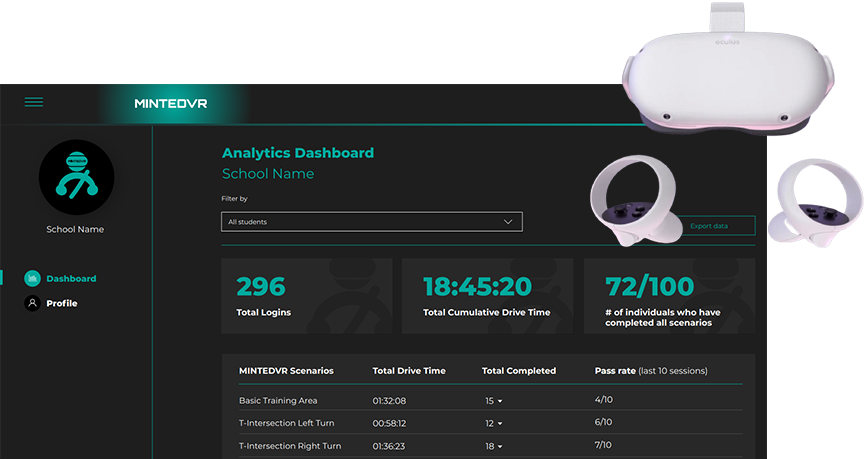
Task: Click the MINTEDVR logo
Action: [x=170, y=104]
